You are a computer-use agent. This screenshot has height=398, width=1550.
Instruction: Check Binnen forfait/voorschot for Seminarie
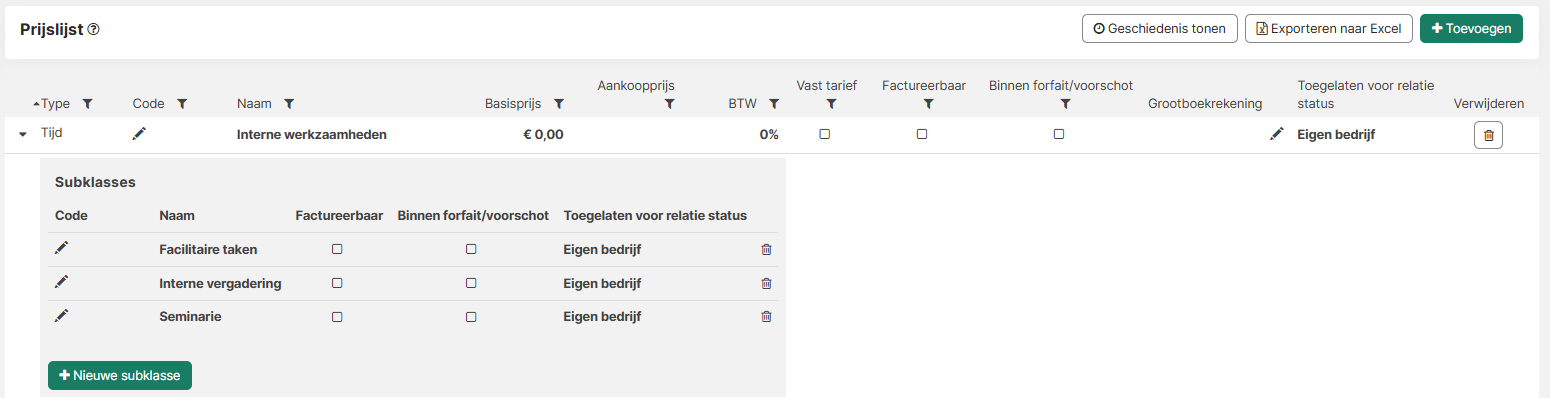click(x=471, y=316)
